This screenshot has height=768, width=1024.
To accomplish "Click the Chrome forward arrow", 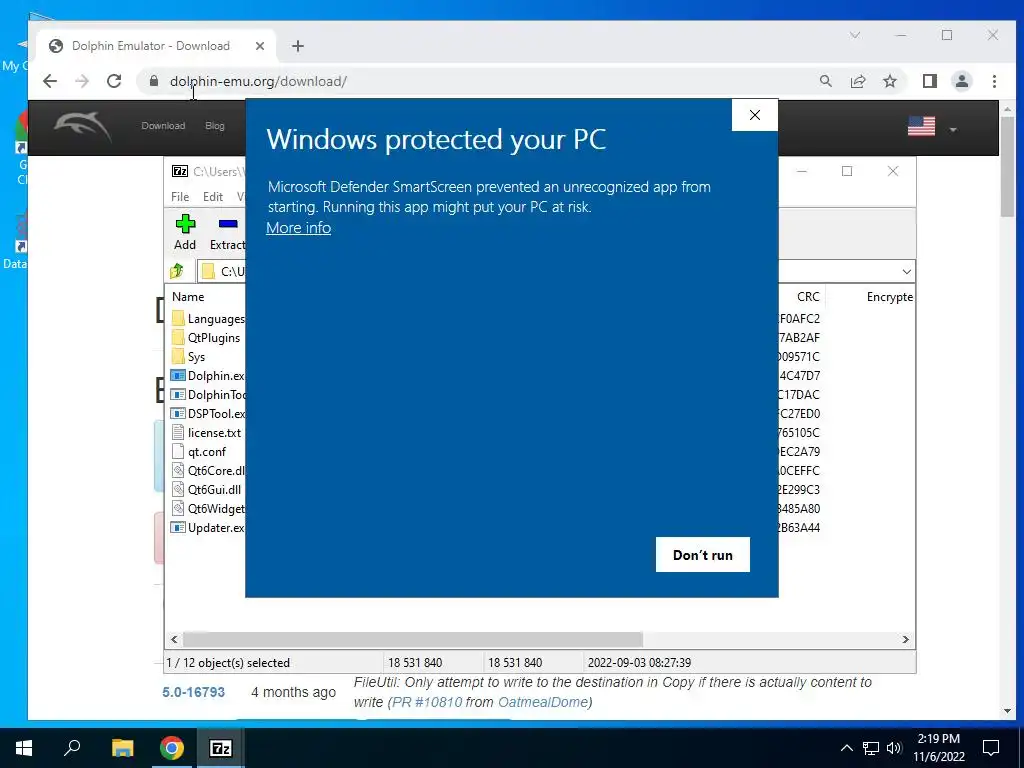I will (82, 81).
